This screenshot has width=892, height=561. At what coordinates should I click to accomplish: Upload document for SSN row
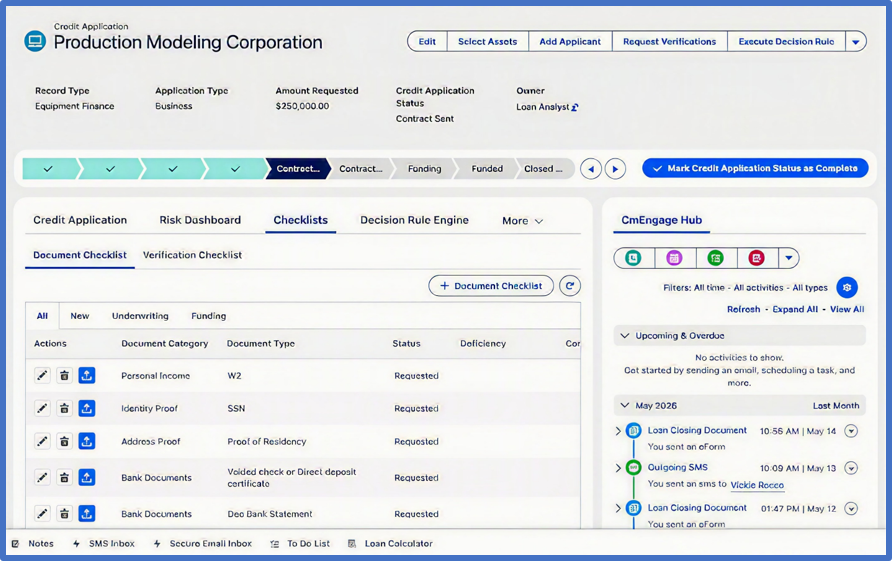tap(86, 409)
